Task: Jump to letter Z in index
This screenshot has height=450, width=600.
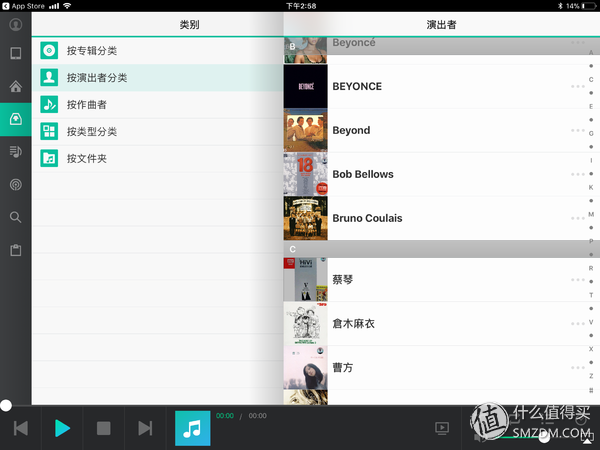Action: pos(591,376)
